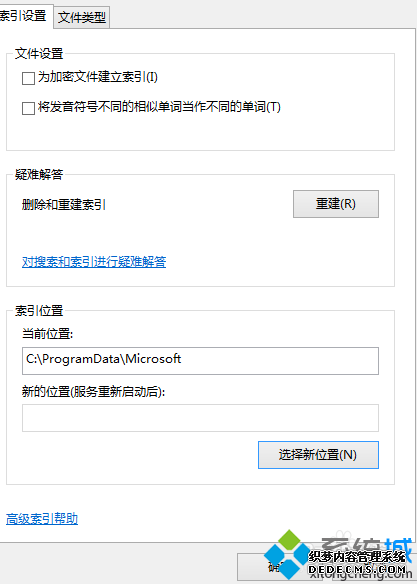Enable the 为加密文件建立索引 checkbox

click(x=28, y=79)
